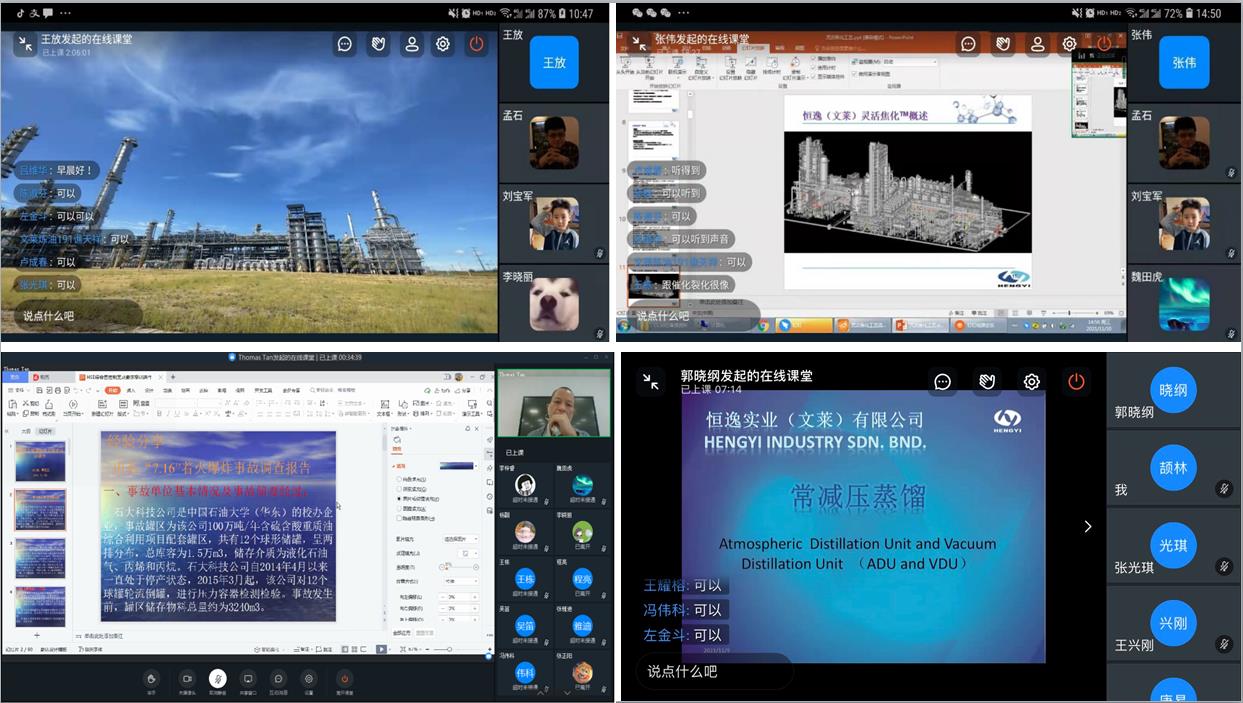Click red power icon in 郭晓纲's classroom
Viewport: 1243px width, 703px height.
click(1076, 381)
